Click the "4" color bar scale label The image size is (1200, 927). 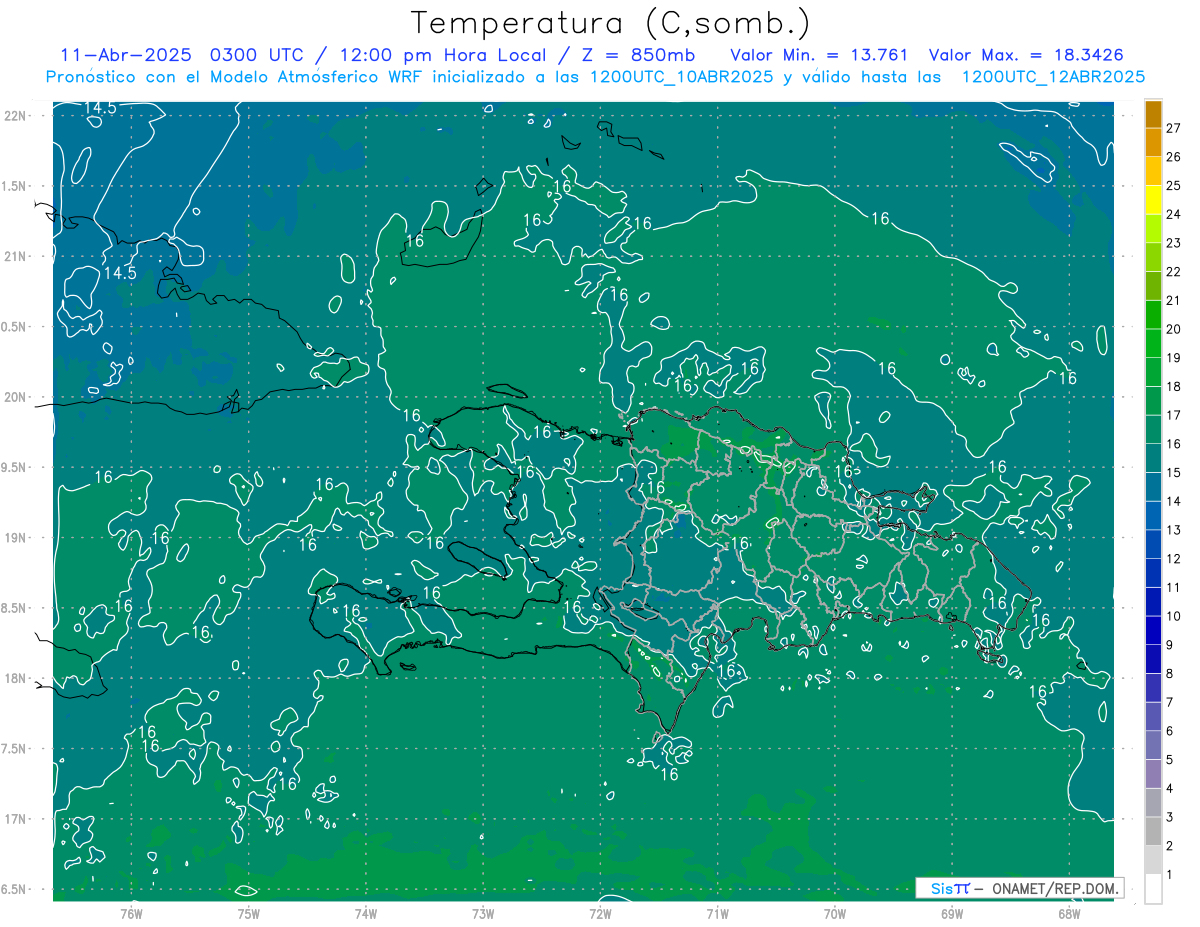[1170, 789]
